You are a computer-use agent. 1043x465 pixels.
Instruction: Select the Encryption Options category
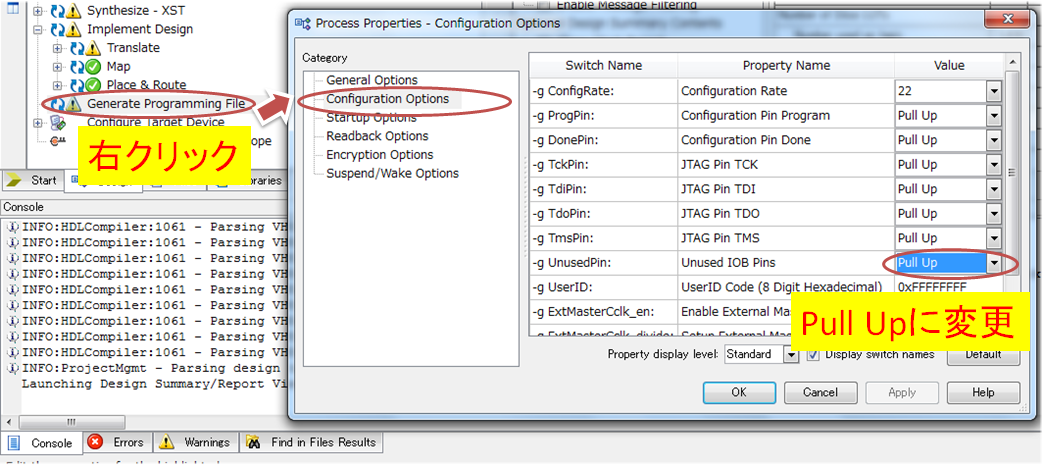pyautogui.click(x=379, y=155)
